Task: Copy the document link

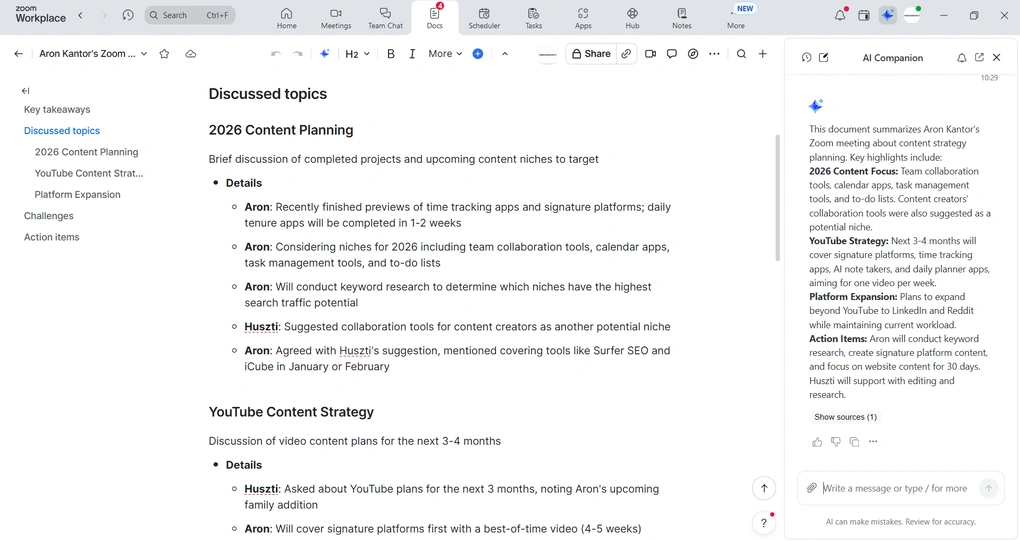Action: click(626, 54)
